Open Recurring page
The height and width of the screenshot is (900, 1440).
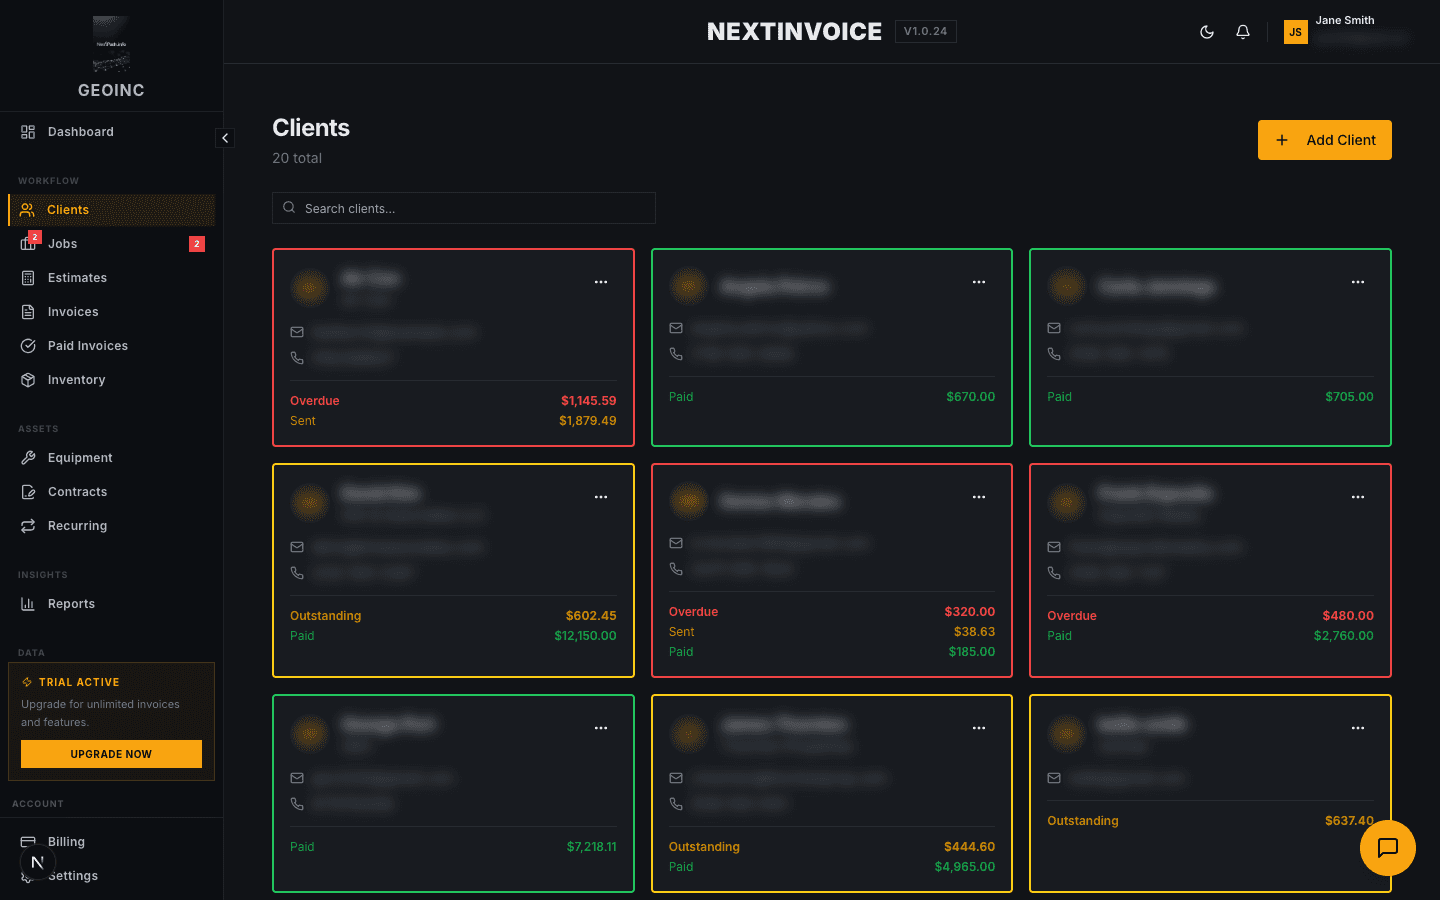[x=111, y=526]
